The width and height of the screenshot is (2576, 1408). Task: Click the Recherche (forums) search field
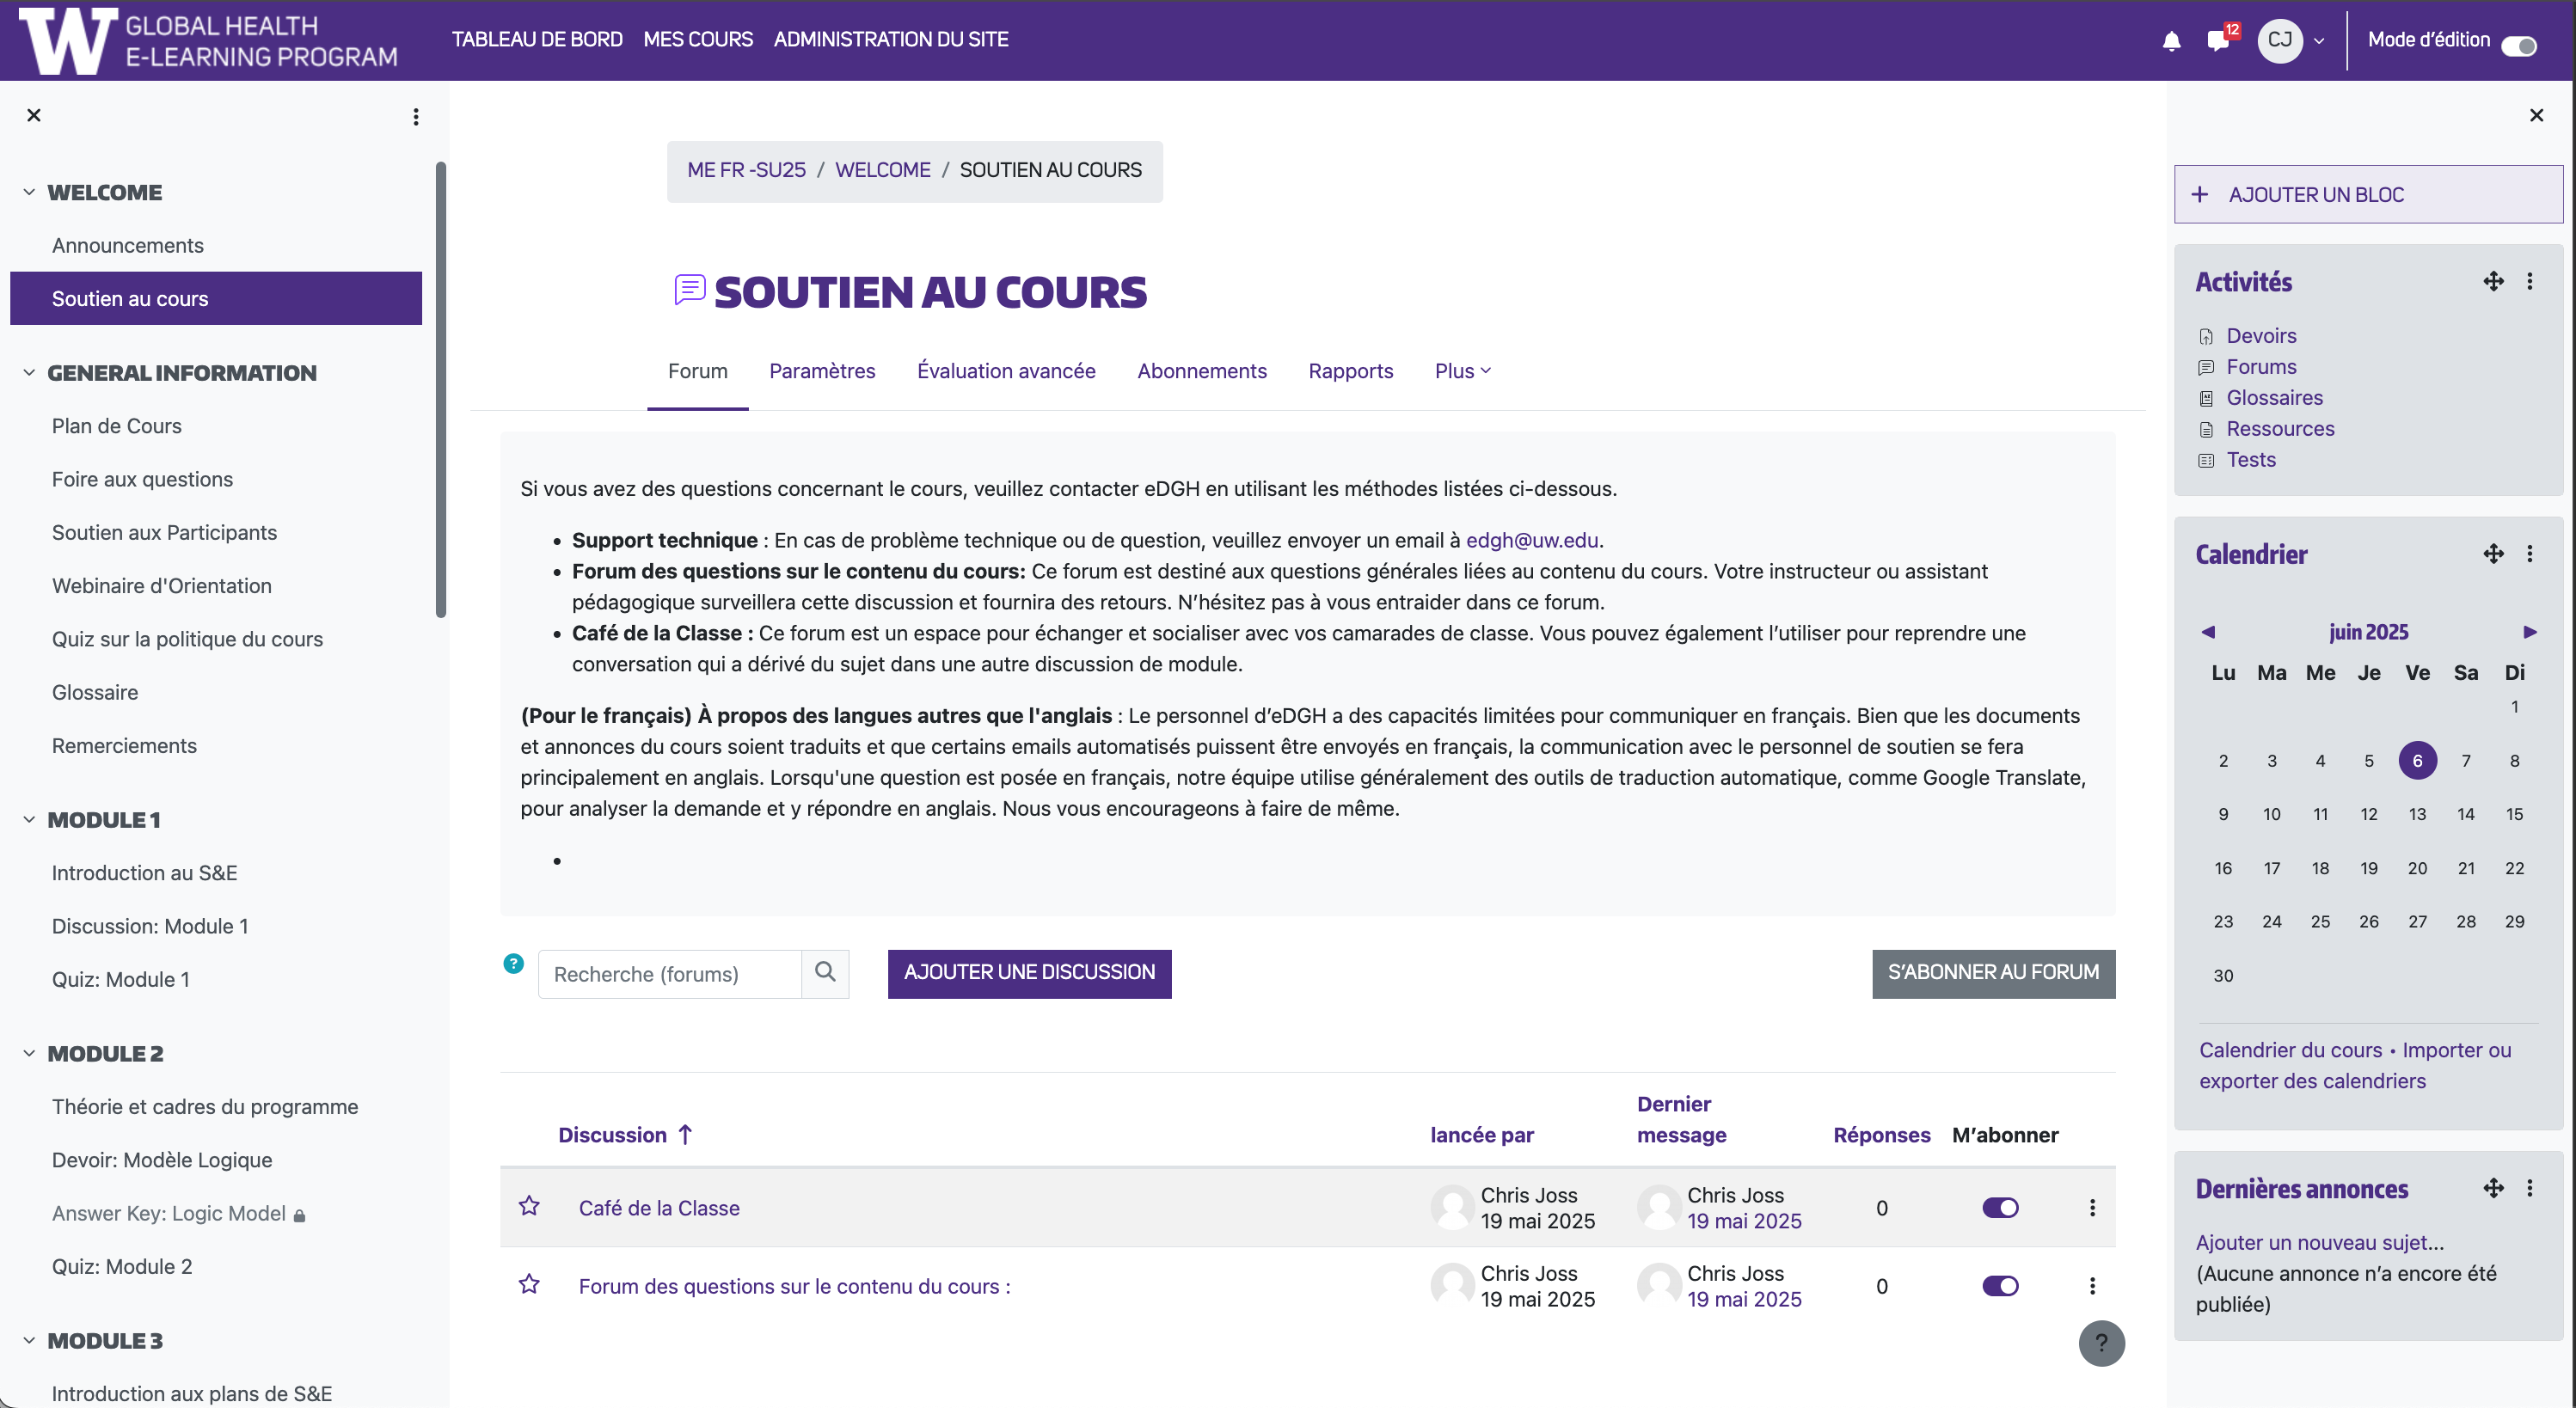669,974
